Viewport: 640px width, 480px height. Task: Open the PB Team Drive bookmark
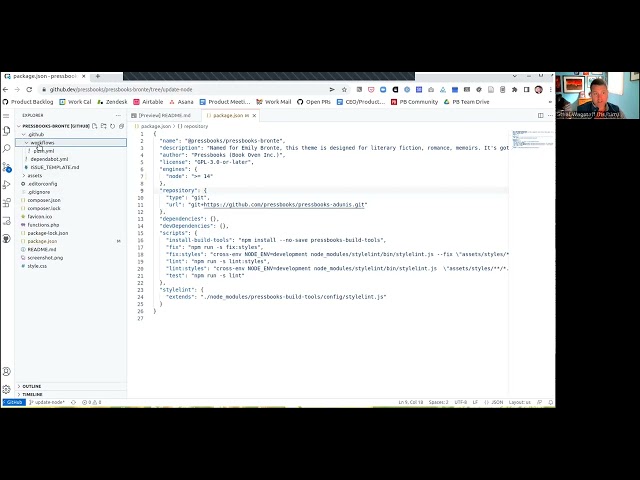[x=467, y=102]
